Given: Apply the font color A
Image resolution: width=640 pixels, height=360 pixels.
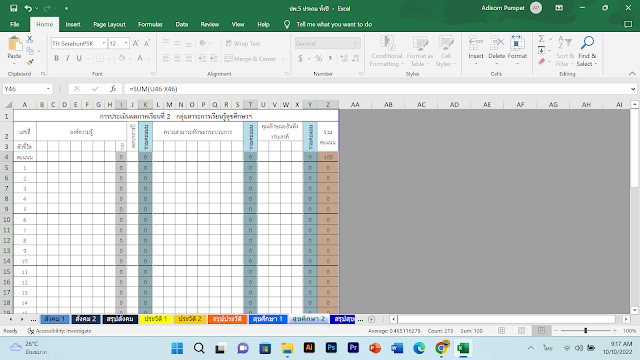Looking at the screenshot, I should click(140, 58).
